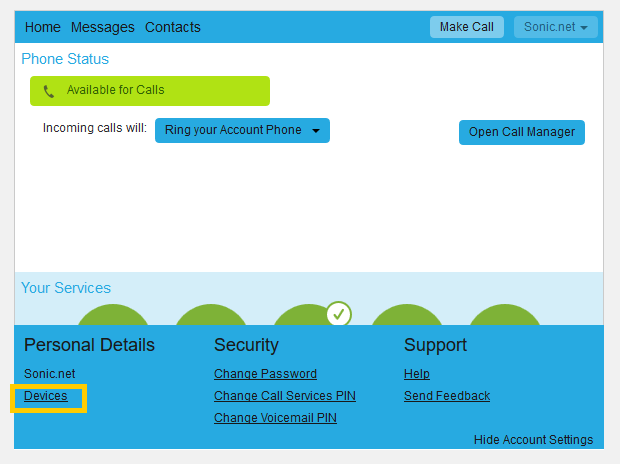The image size is (620, 464).
Task: Click the green checkmark service badge
Action: click(339, 314)
